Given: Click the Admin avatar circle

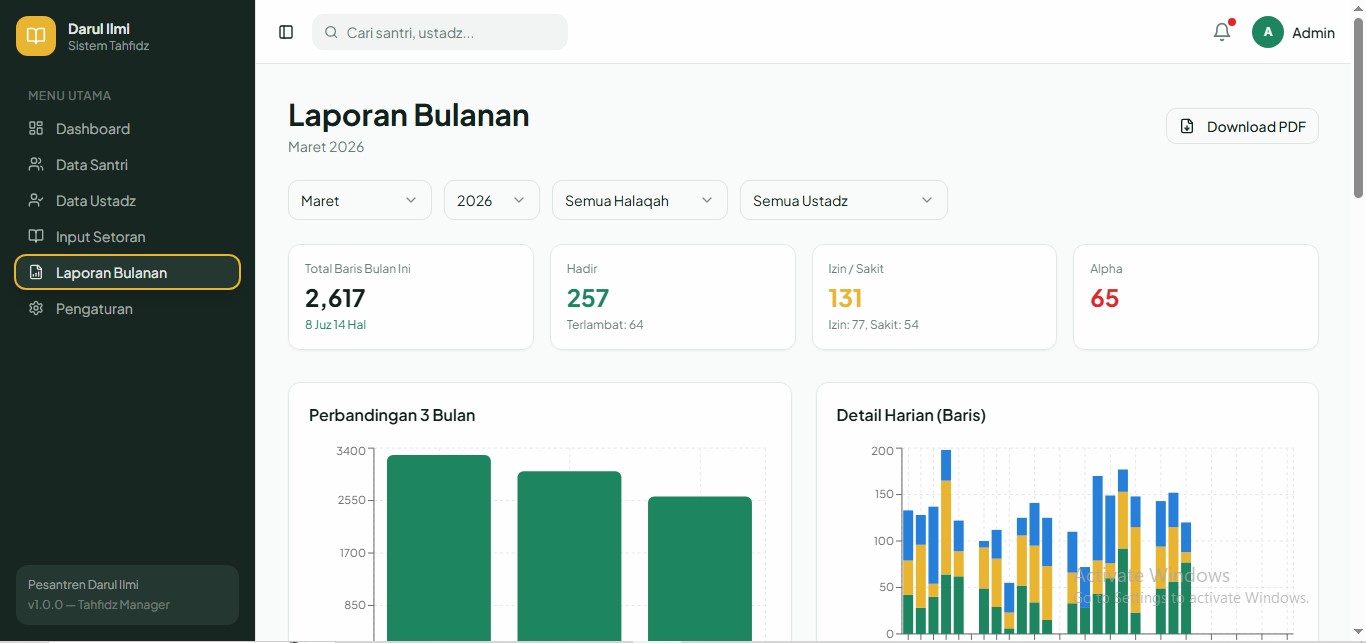Looking at the screenshot, I should click(1268, 32).
